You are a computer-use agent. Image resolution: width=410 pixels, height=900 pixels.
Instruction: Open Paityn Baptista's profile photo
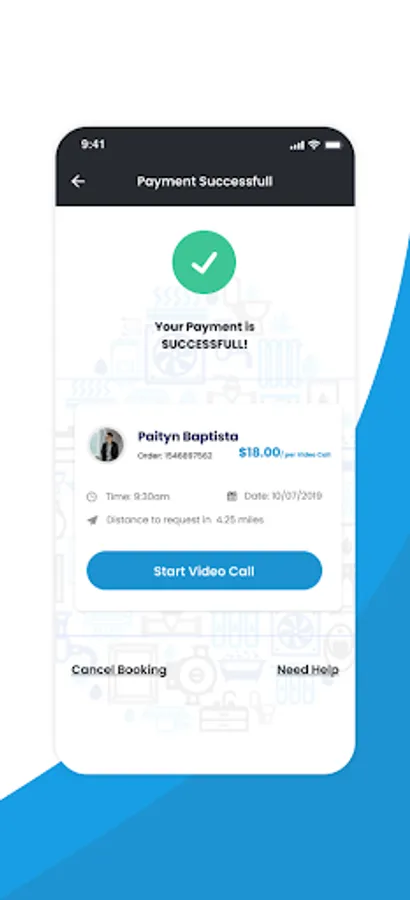(x=107, y=445)
